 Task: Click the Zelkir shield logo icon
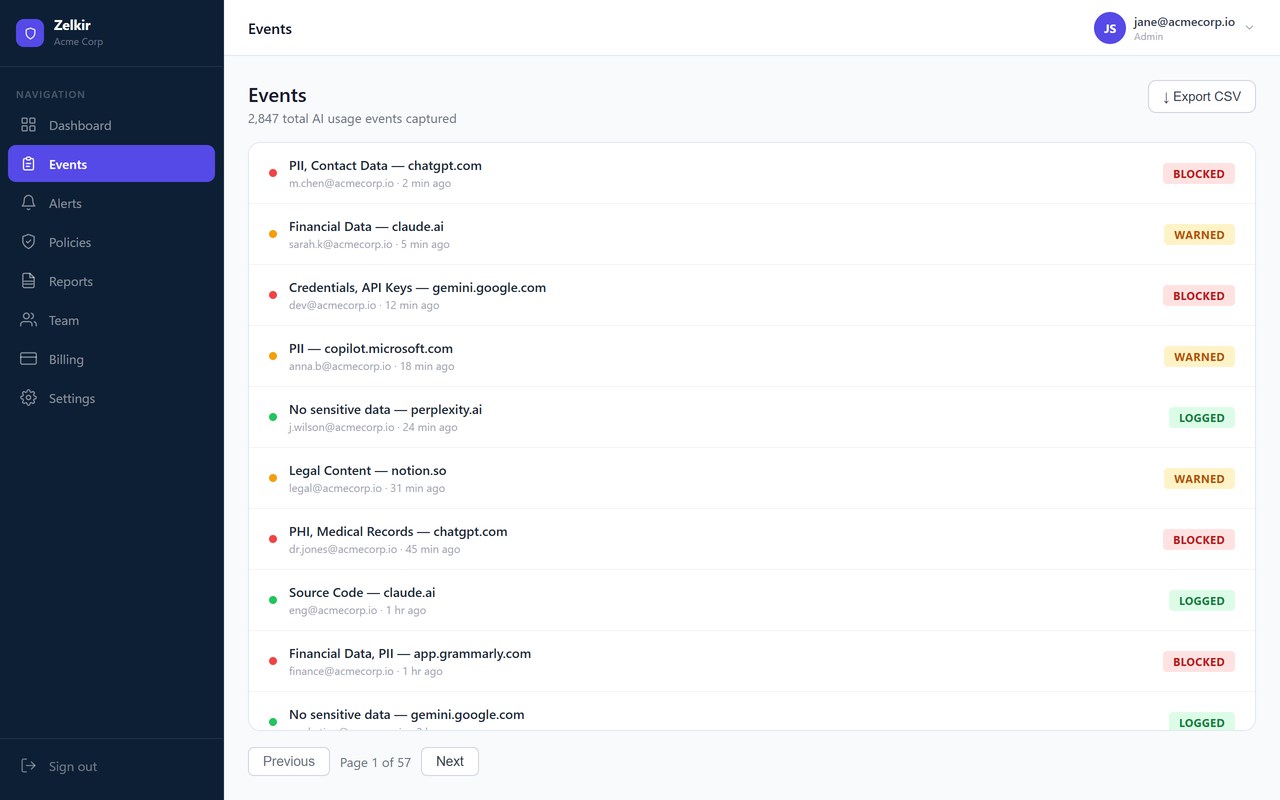point(30,33)
